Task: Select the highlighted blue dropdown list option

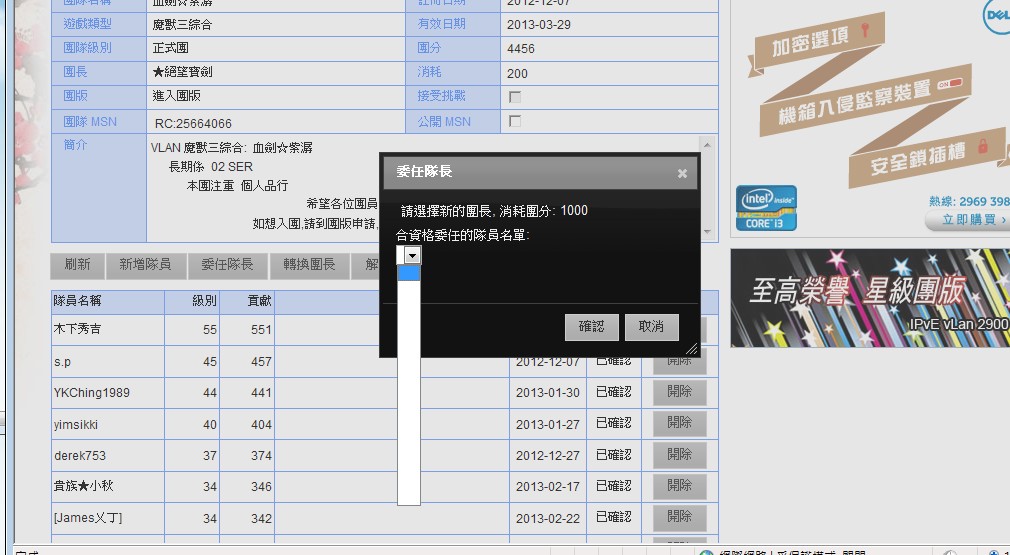Action: [409, 272]
